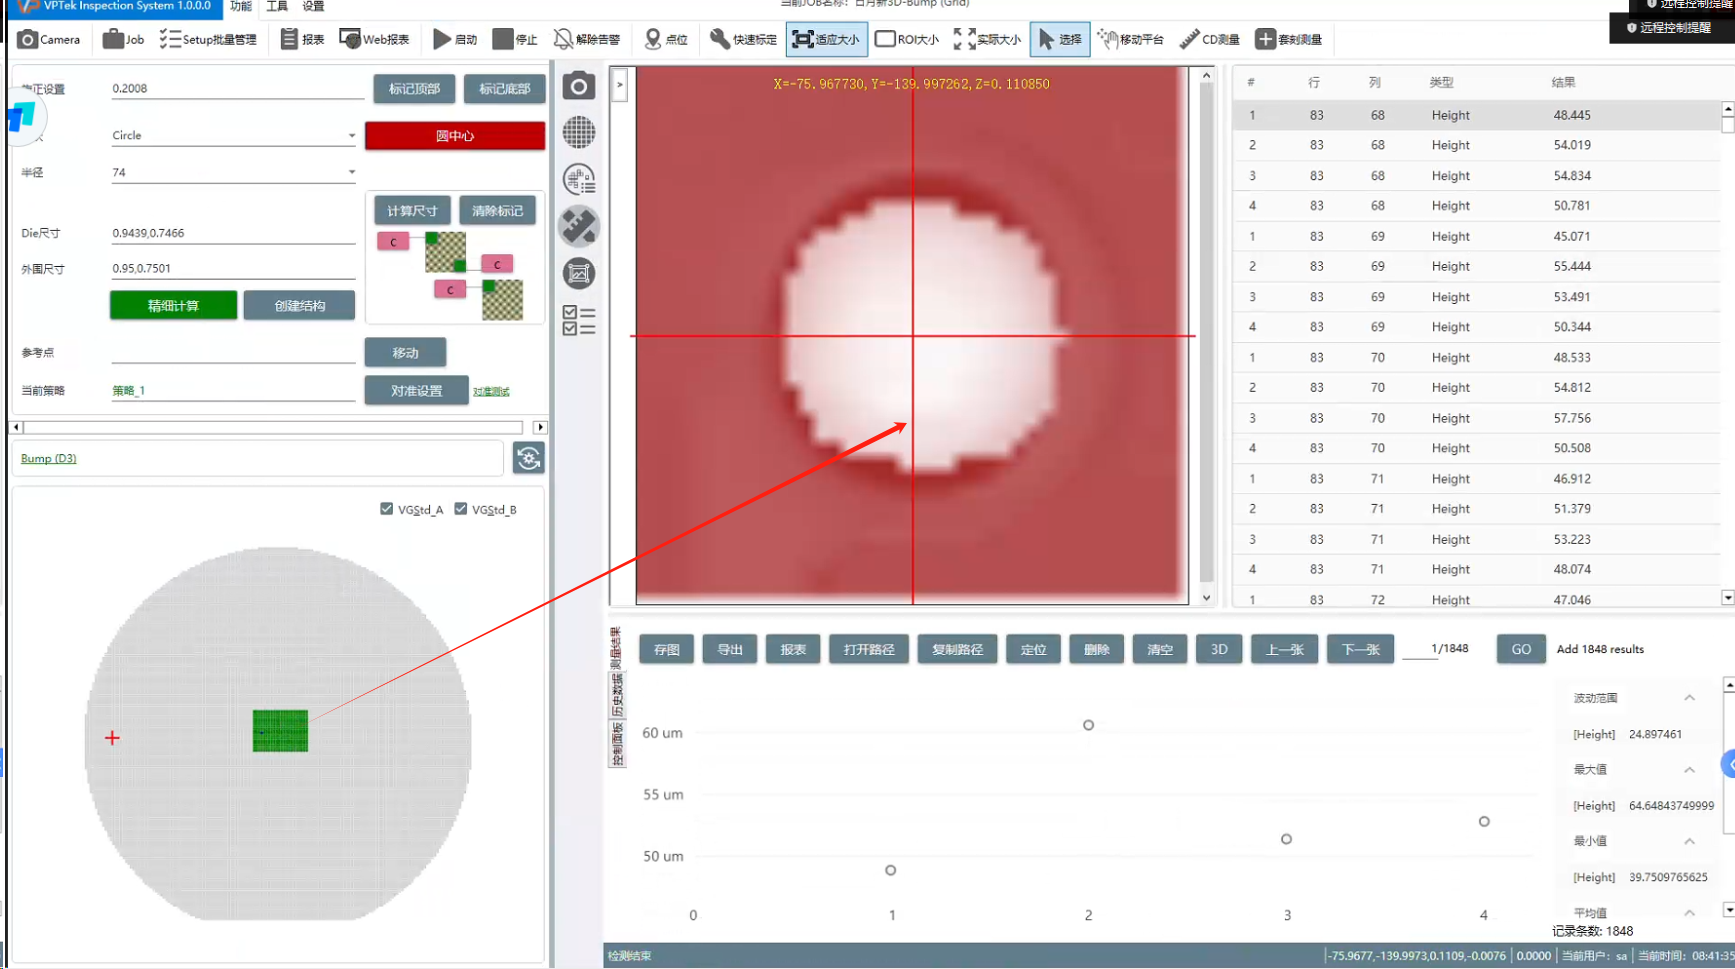This screenshot has width=1735, height=969.
Task: Click the checklist icon in side strip
Action: pyautogui.click(x=579, y=320)
